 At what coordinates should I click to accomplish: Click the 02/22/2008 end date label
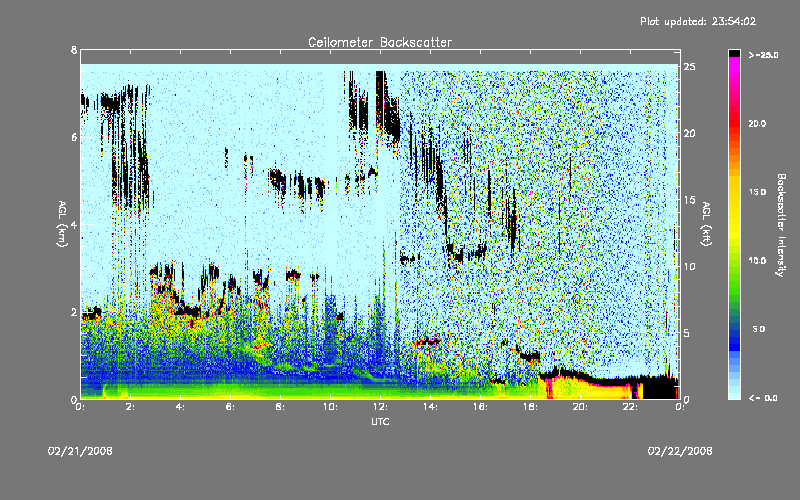(x=680, y=451)
